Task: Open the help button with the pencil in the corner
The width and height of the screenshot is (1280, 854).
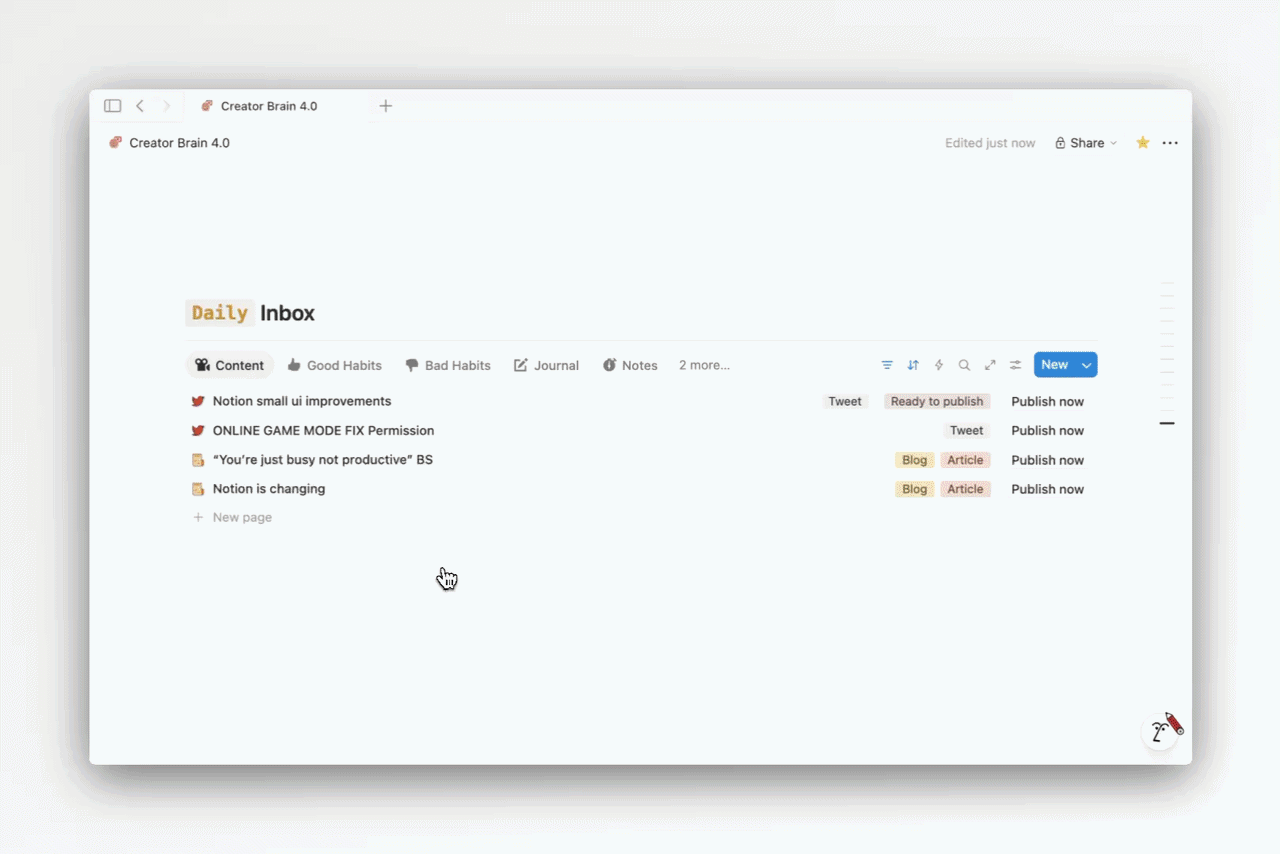Action: [1160, 731]
